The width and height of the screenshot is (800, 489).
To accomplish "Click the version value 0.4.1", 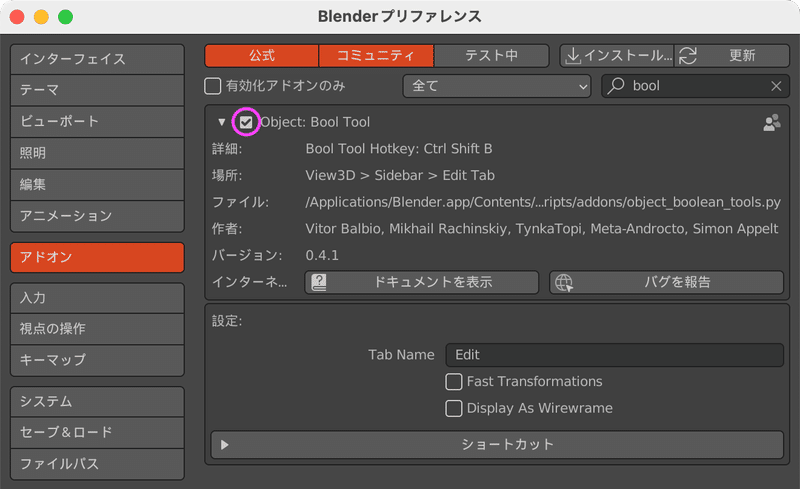I will [x=322, y=255].
